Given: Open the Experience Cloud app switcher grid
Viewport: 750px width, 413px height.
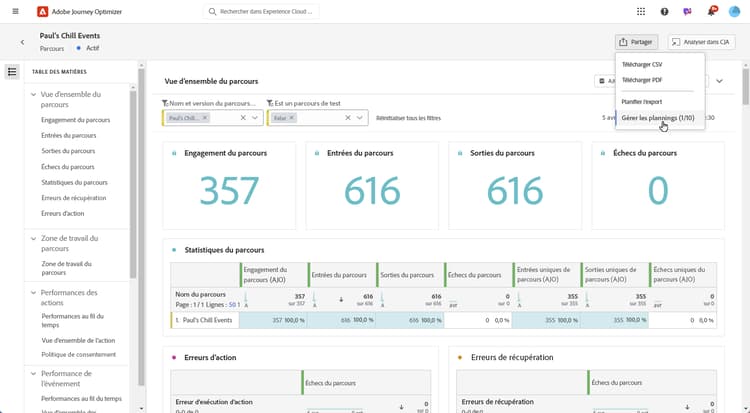Looking at the screenshot, I should pos(641,11).
